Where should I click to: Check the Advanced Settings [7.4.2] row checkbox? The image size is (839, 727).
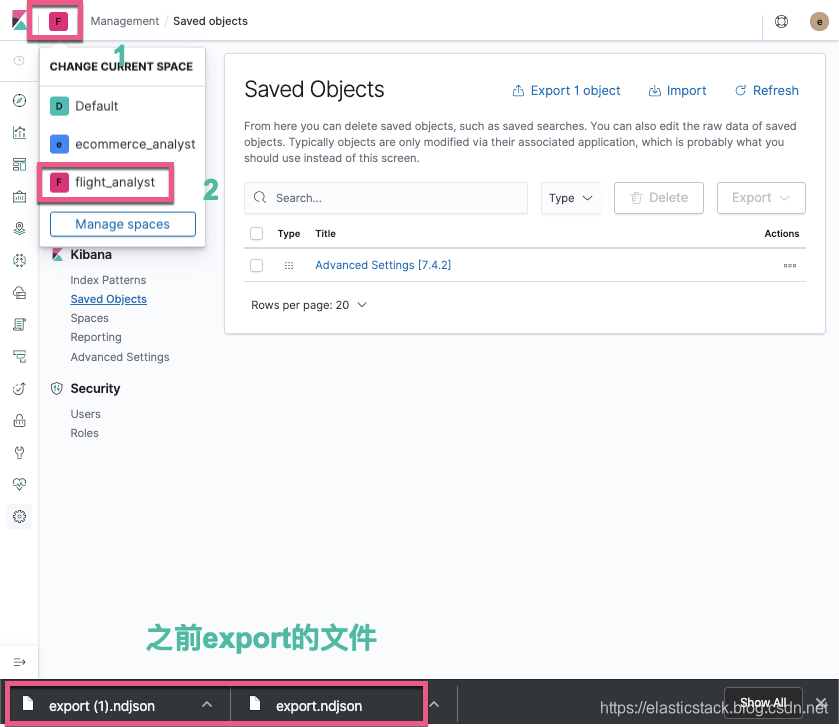point(256,265)
